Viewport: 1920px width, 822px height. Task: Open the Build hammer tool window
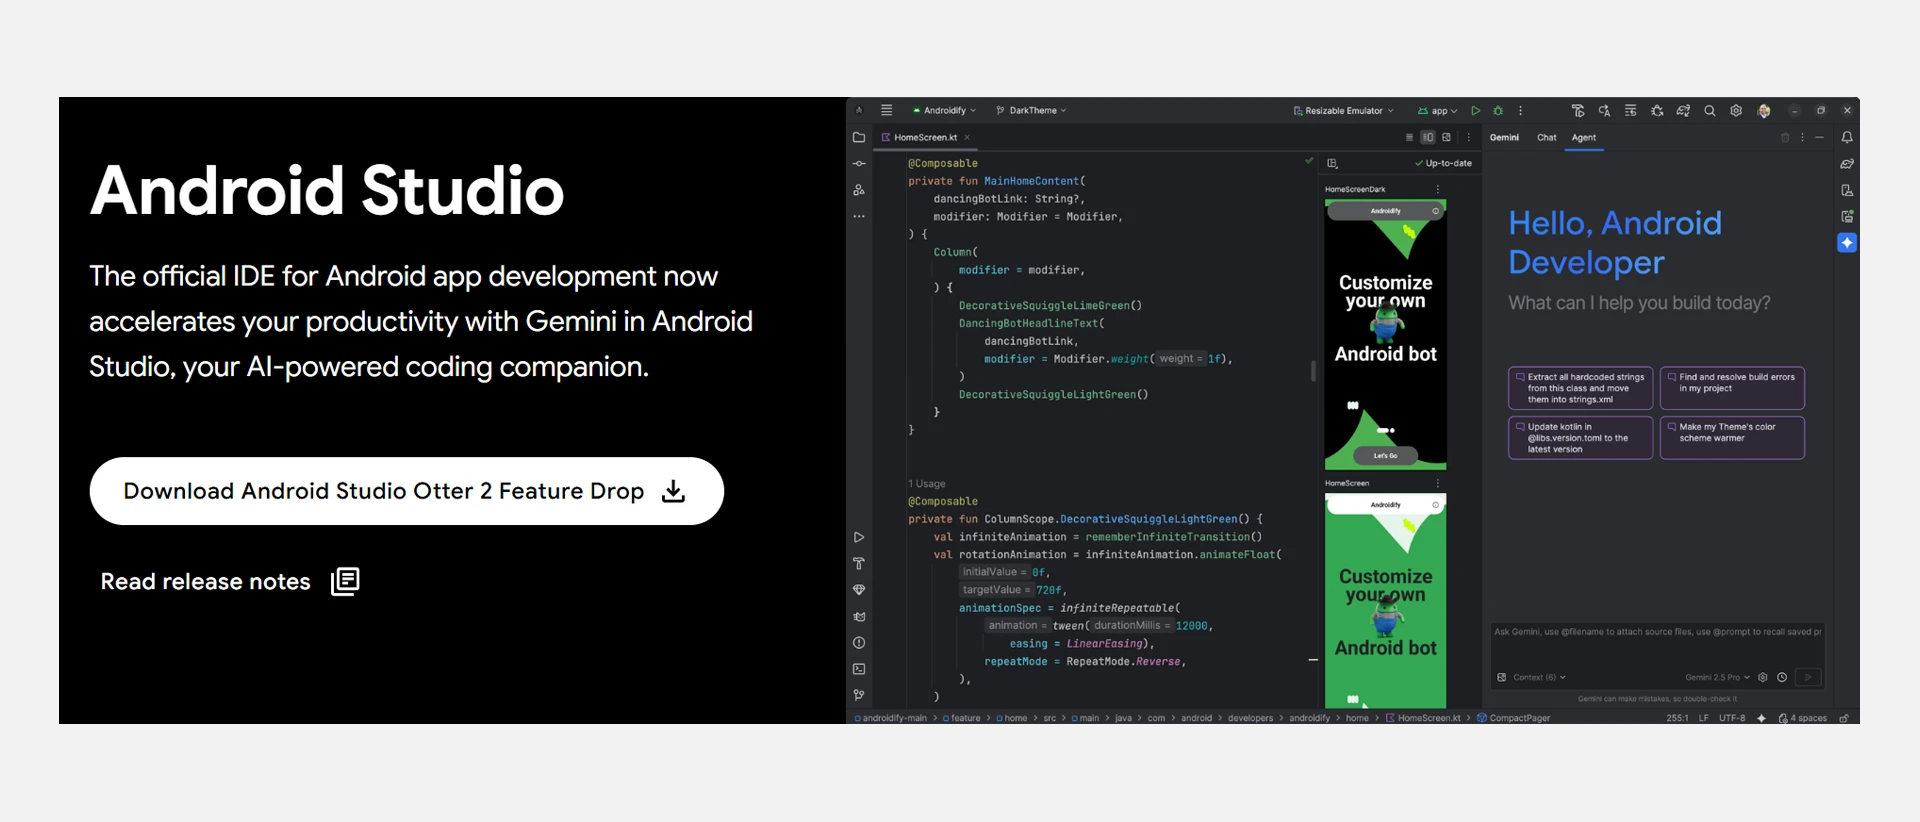859,564
